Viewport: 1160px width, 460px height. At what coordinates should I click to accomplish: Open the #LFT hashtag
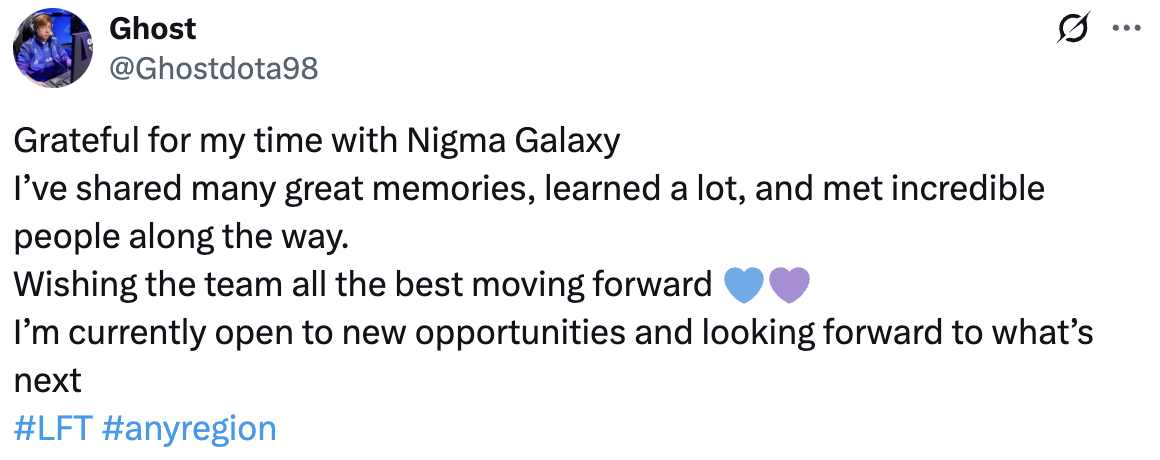[x=54, y=428]
